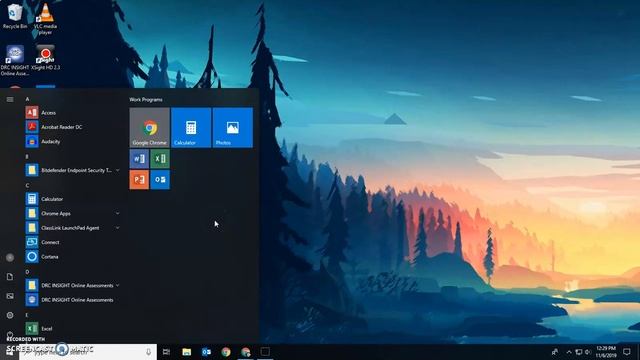Click the clock and date on taskbar
The height and width of the screenshot is (360, 640).
[606, 352]
